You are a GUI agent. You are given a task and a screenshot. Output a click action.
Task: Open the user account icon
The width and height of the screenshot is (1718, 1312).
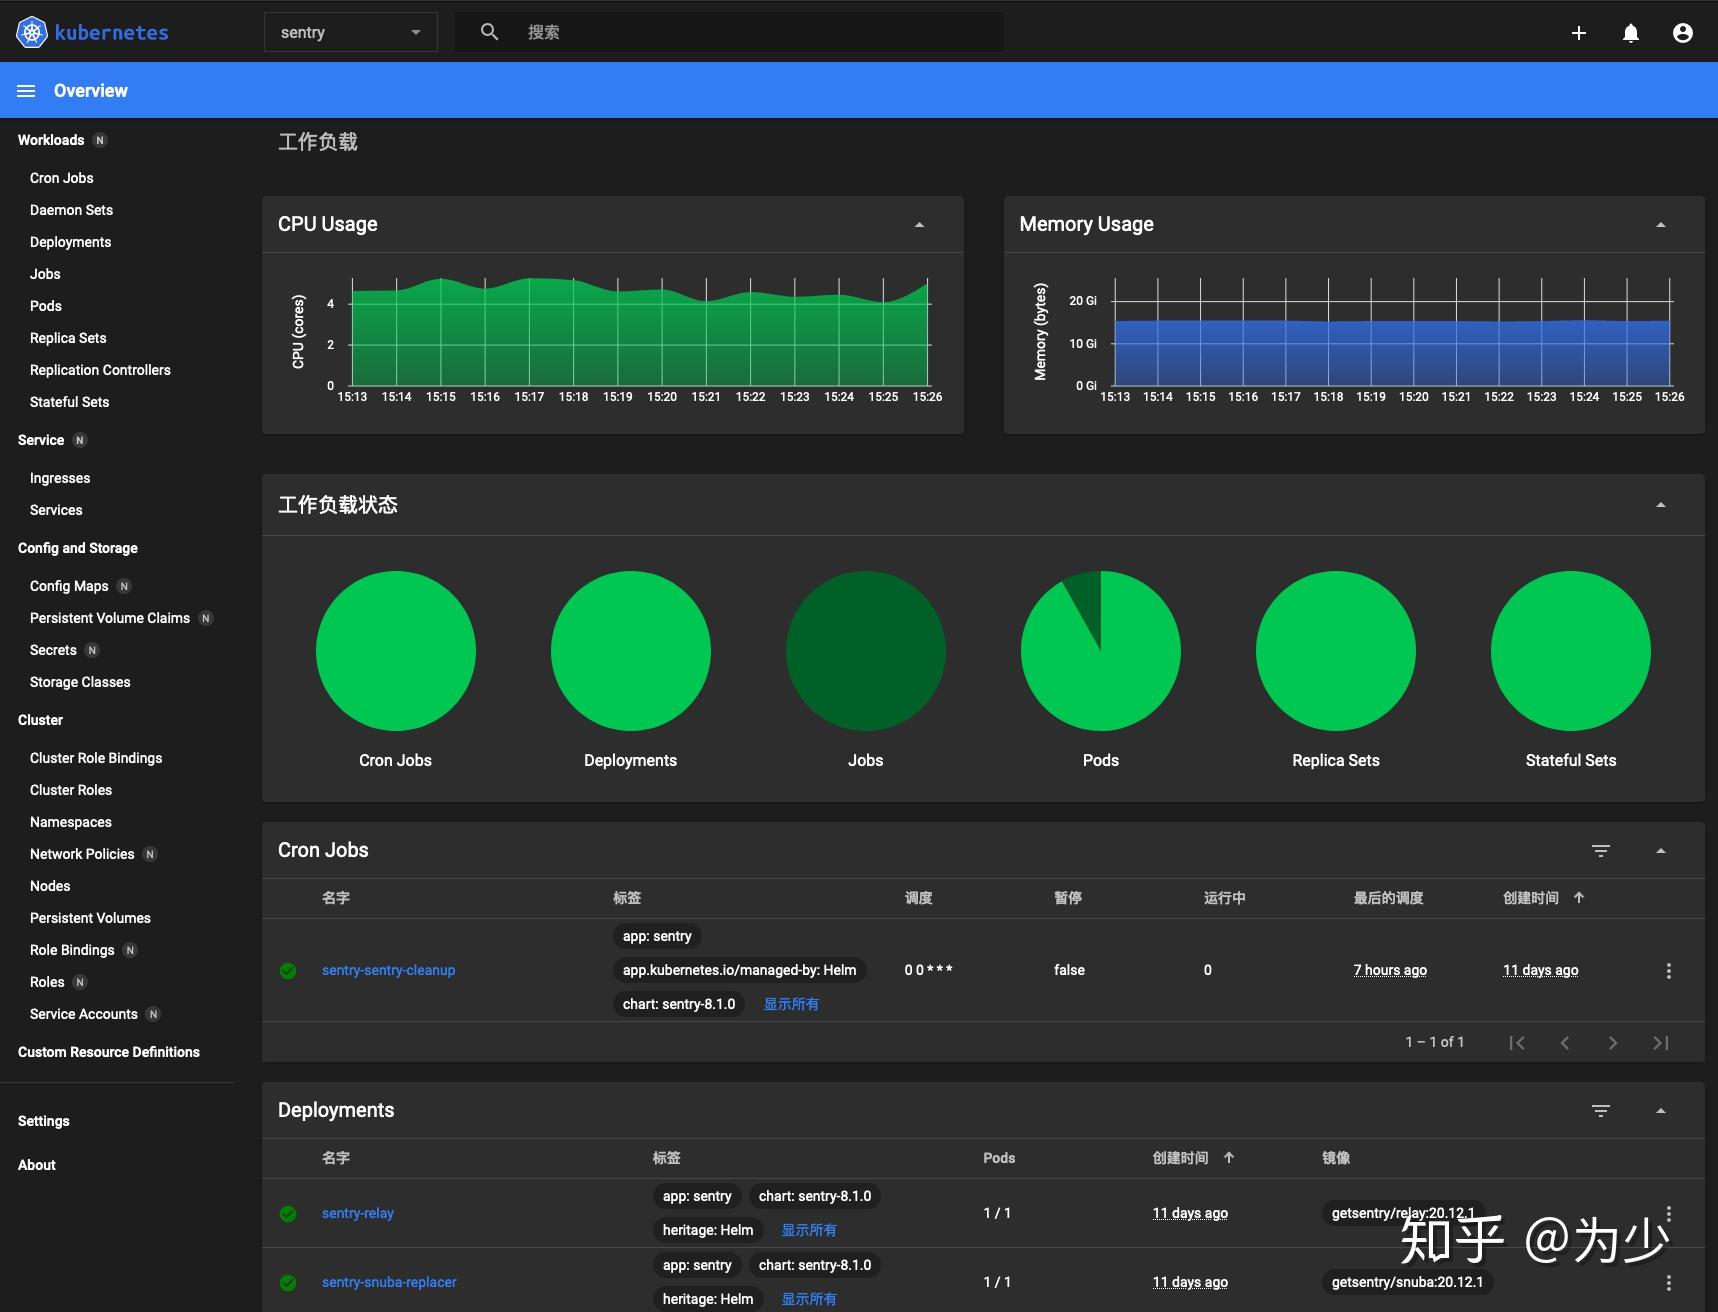[x=1683, y=33]
